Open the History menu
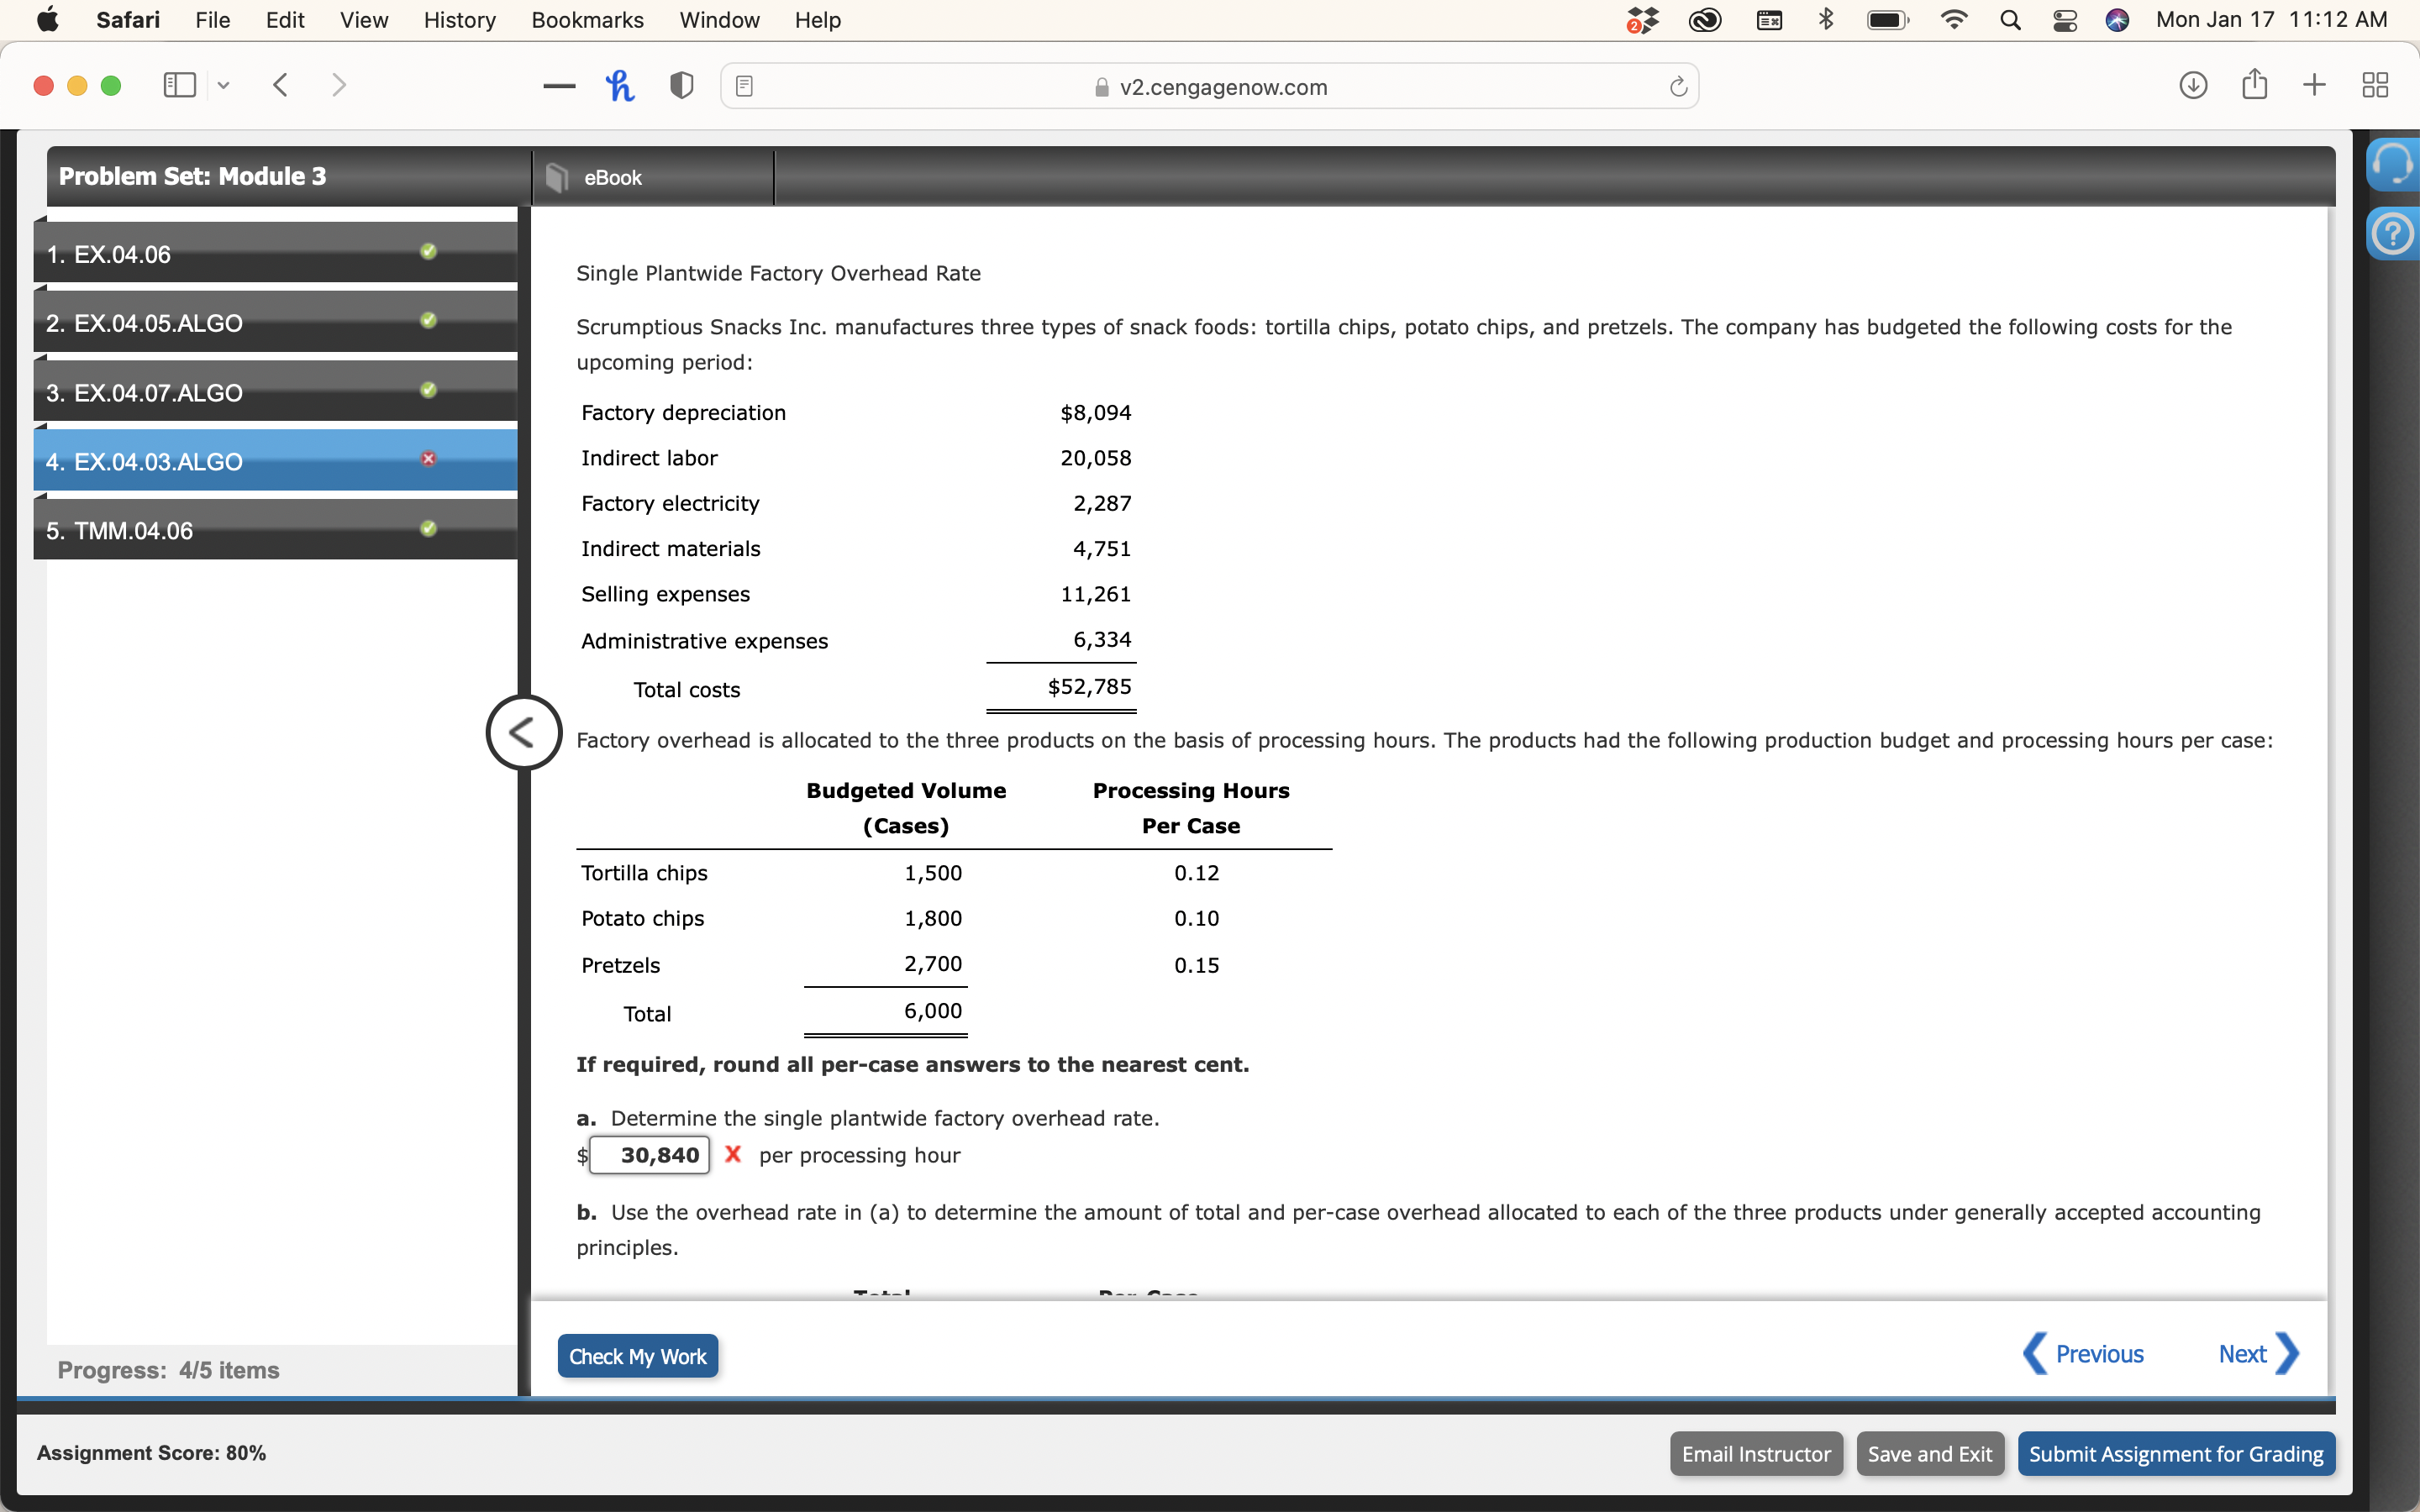This screenshot has height=1512, width=2420. tap(458, 20)
